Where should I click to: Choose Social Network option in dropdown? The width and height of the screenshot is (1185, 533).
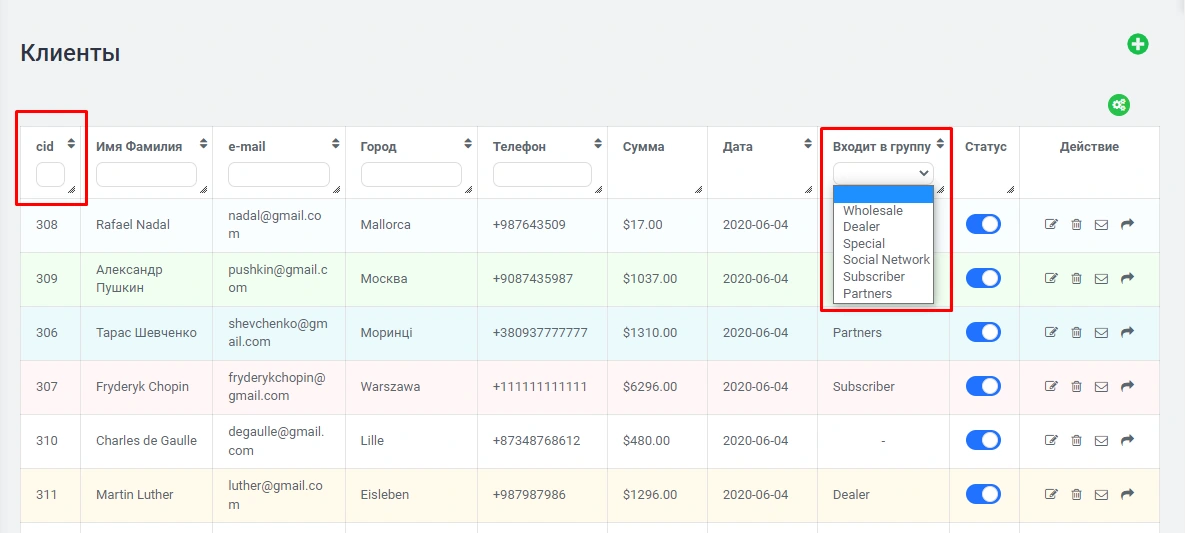(x=886, y=260)
